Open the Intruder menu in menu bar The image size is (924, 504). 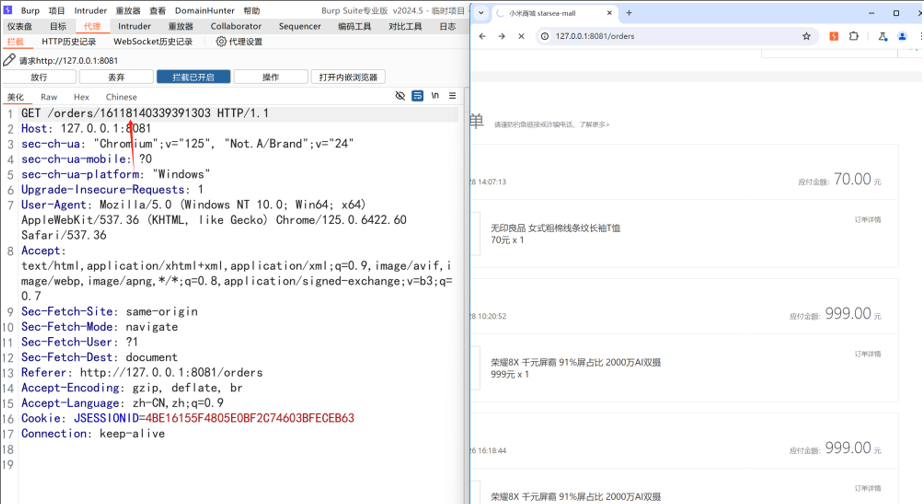(x=90, y=11)
